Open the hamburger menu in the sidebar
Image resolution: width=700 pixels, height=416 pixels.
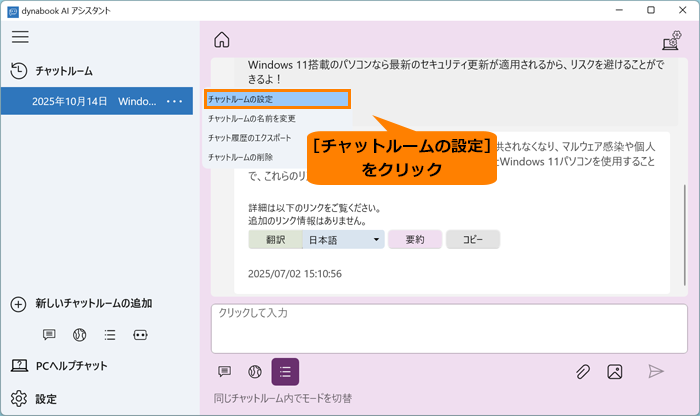click(20, 37)
